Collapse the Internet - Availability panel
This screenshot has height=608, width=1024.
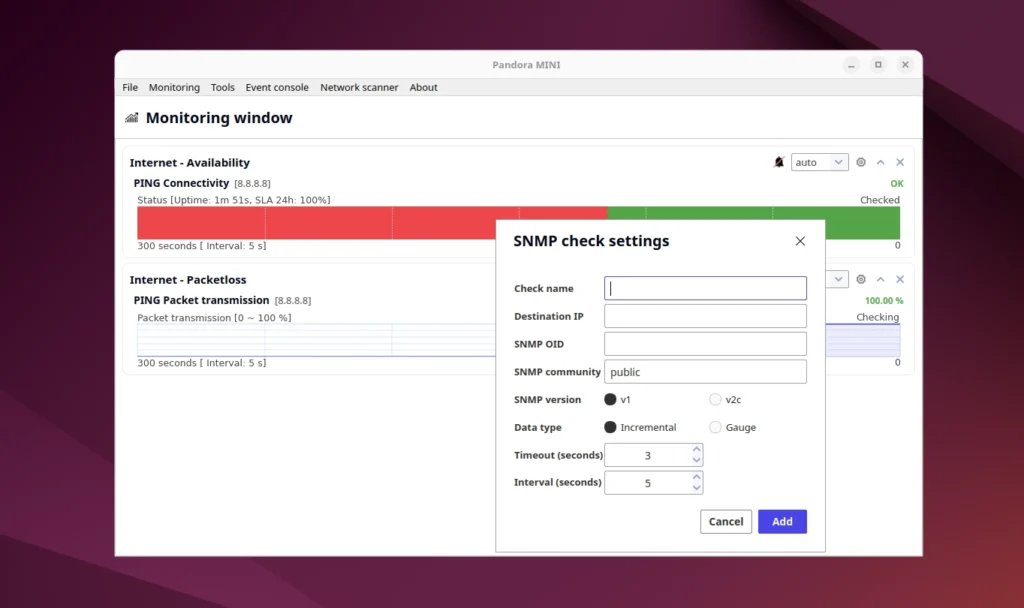(x=880, y=161)
